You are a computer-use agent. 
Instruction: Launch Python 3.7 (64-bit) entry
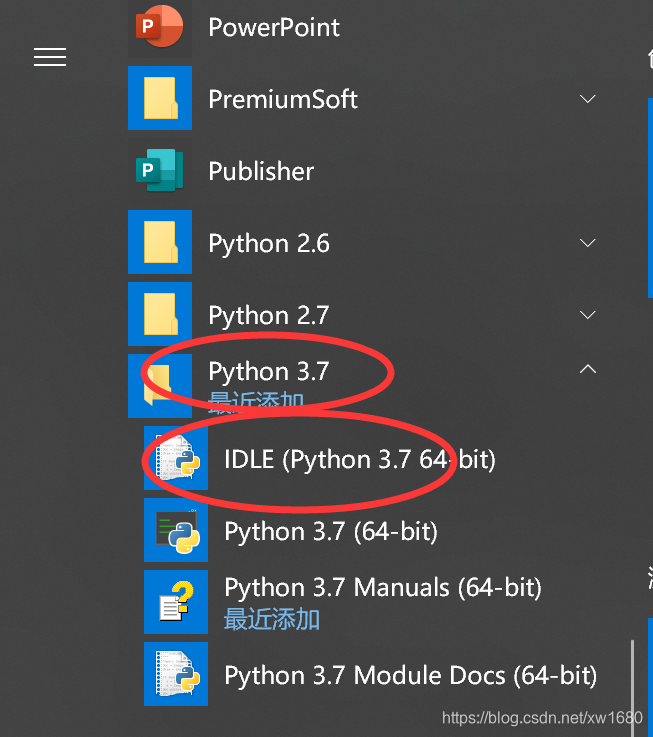[331, 532]
